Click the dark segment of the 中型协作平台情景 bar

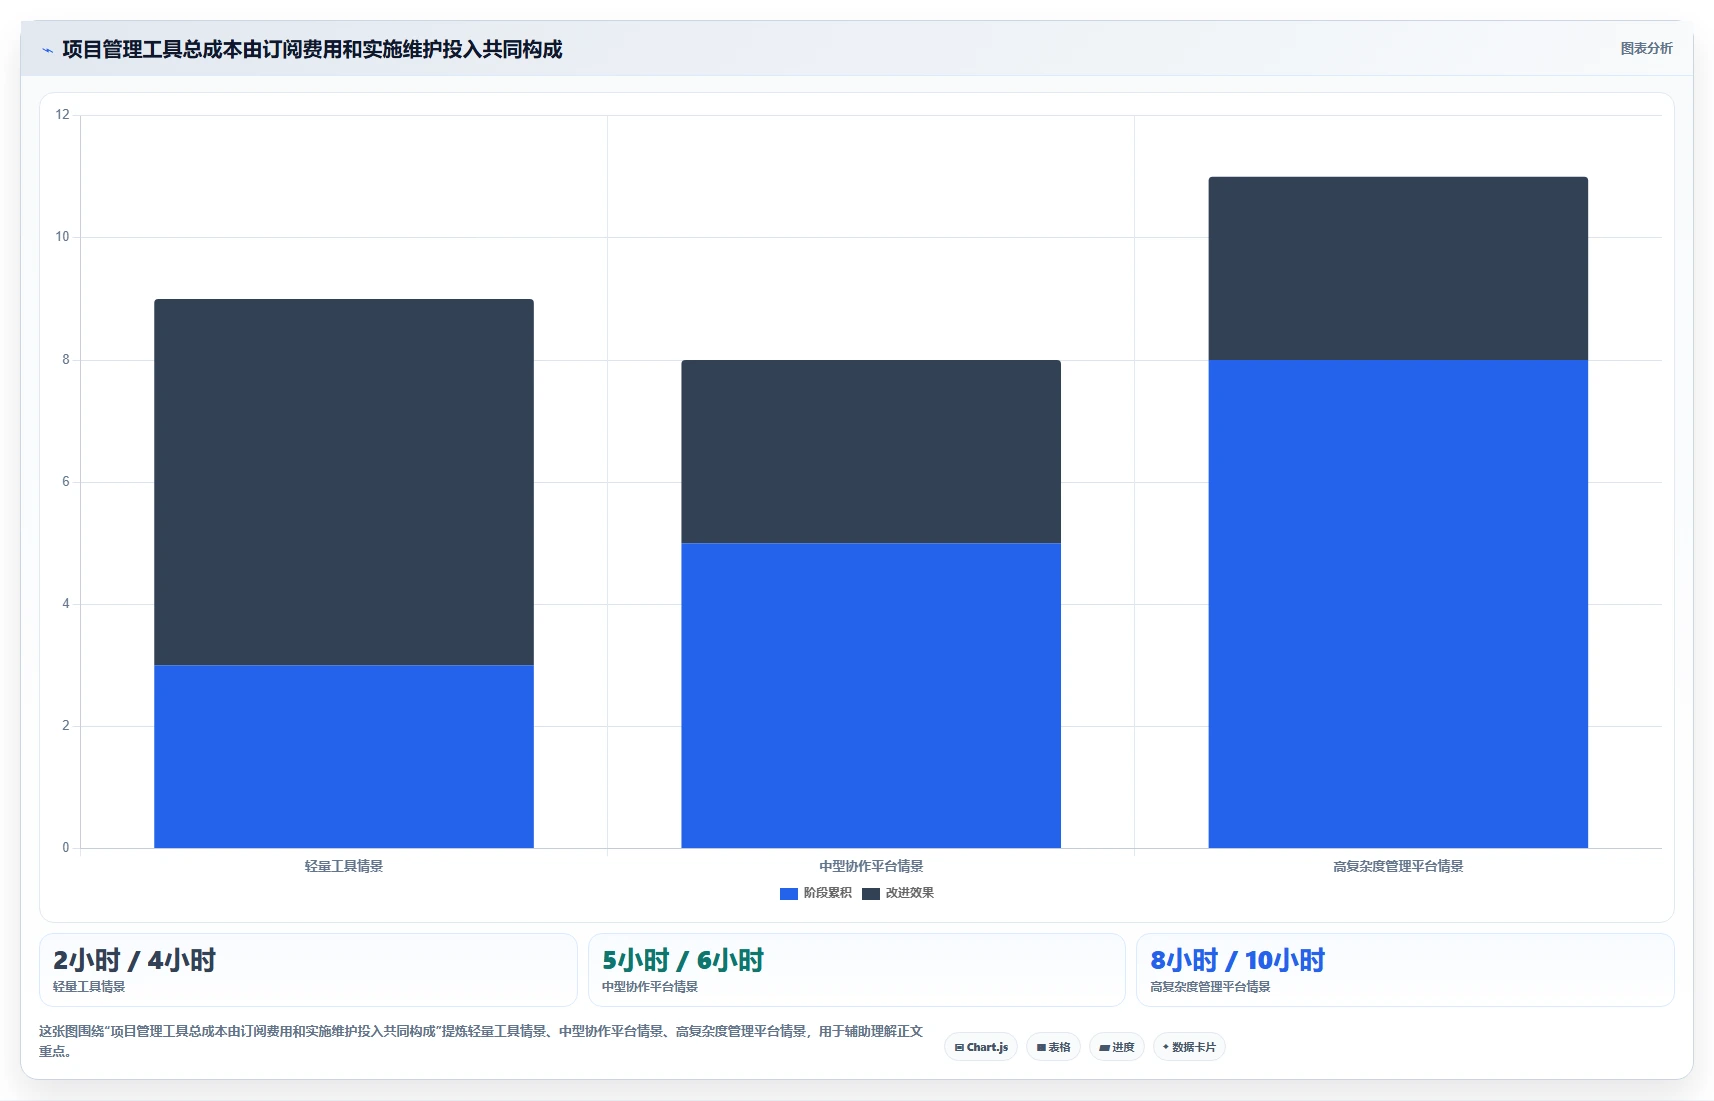tap(871, 452)
